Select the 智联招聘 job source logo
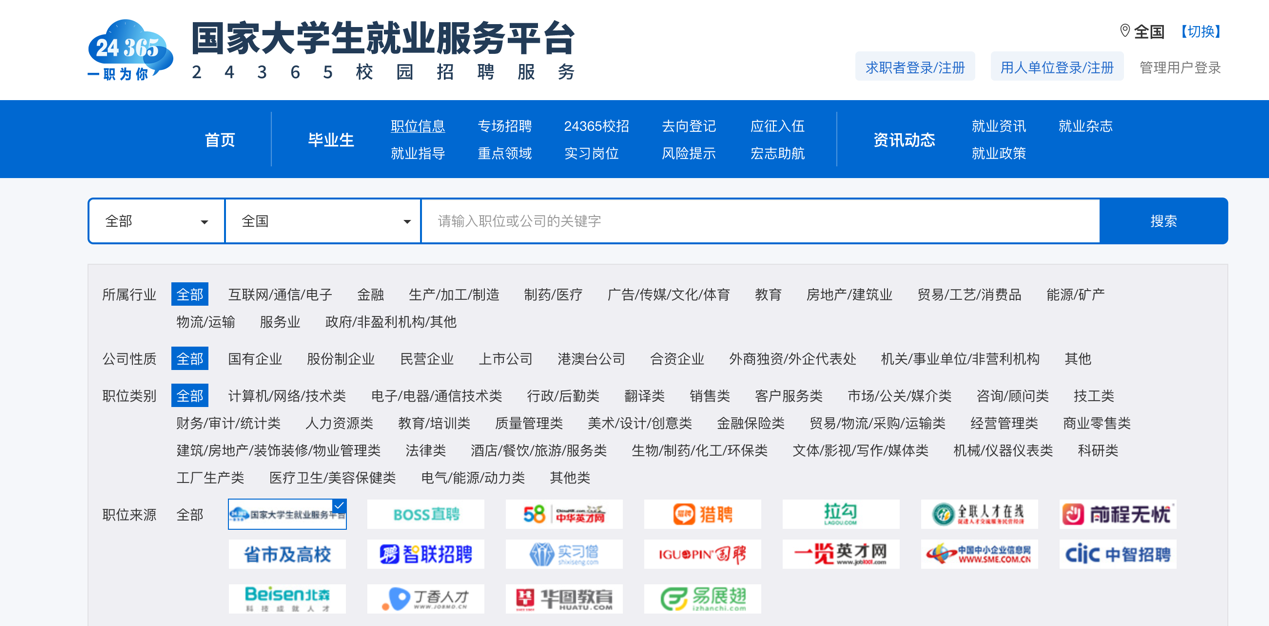This screenshot has height=626, width=1269. [425, 554]
